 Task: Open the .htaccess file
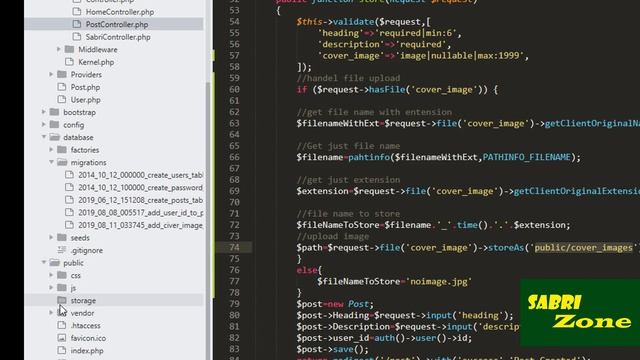(x=85, y=326)
